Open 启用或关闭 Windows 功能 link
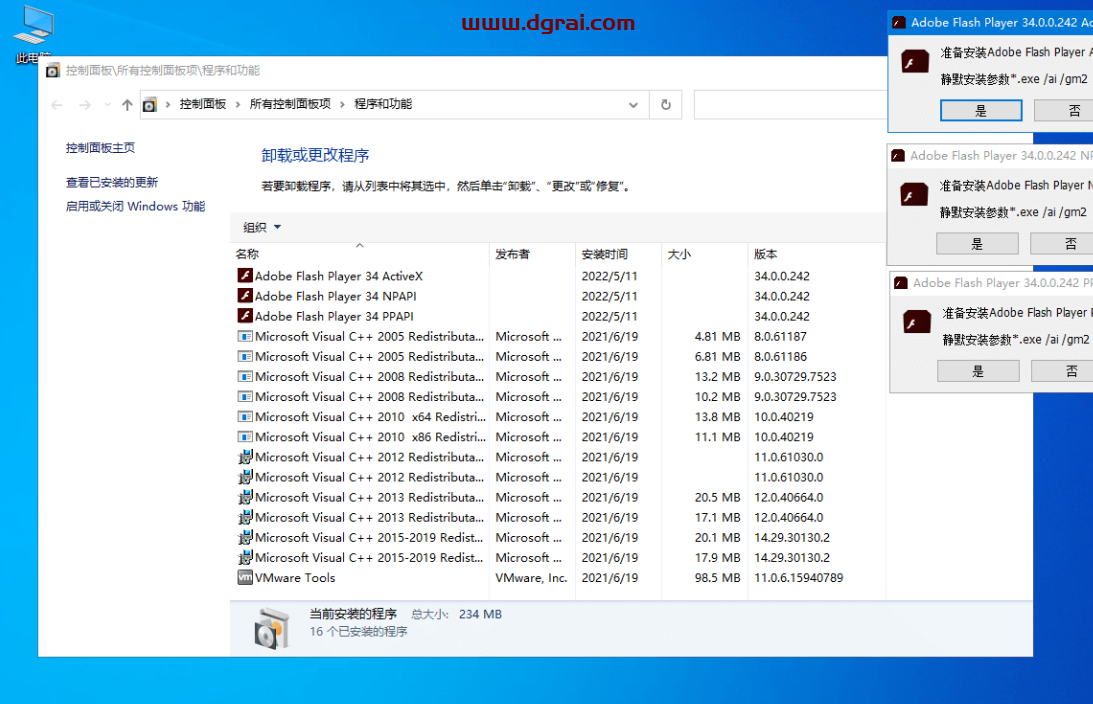Image resolution: width=1093 pixels, height=704 pixels. point(135,206)
